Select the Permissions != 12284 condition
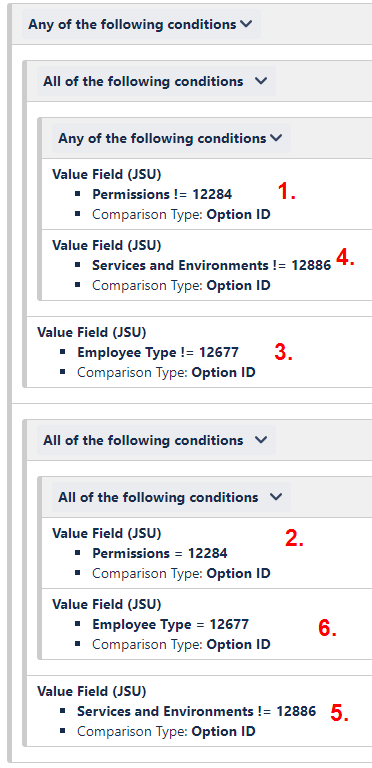Screen dimensions: 372x768 (x=162, y=194)
